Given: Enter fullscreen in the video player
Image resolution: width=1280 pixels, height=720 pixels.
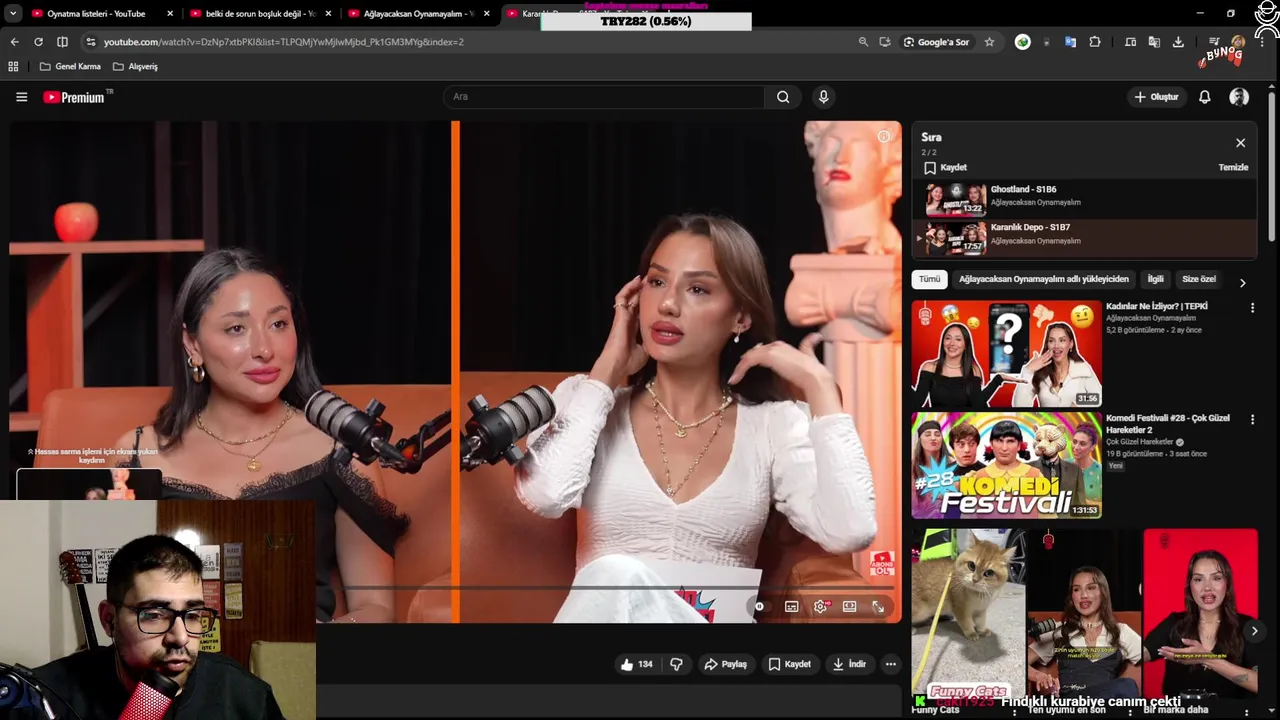Looking at the screenshot, I should [878, 606].
